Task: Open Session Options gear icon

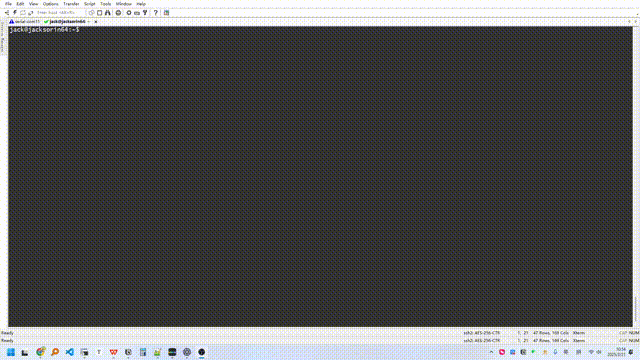Action: click(129, 13)
